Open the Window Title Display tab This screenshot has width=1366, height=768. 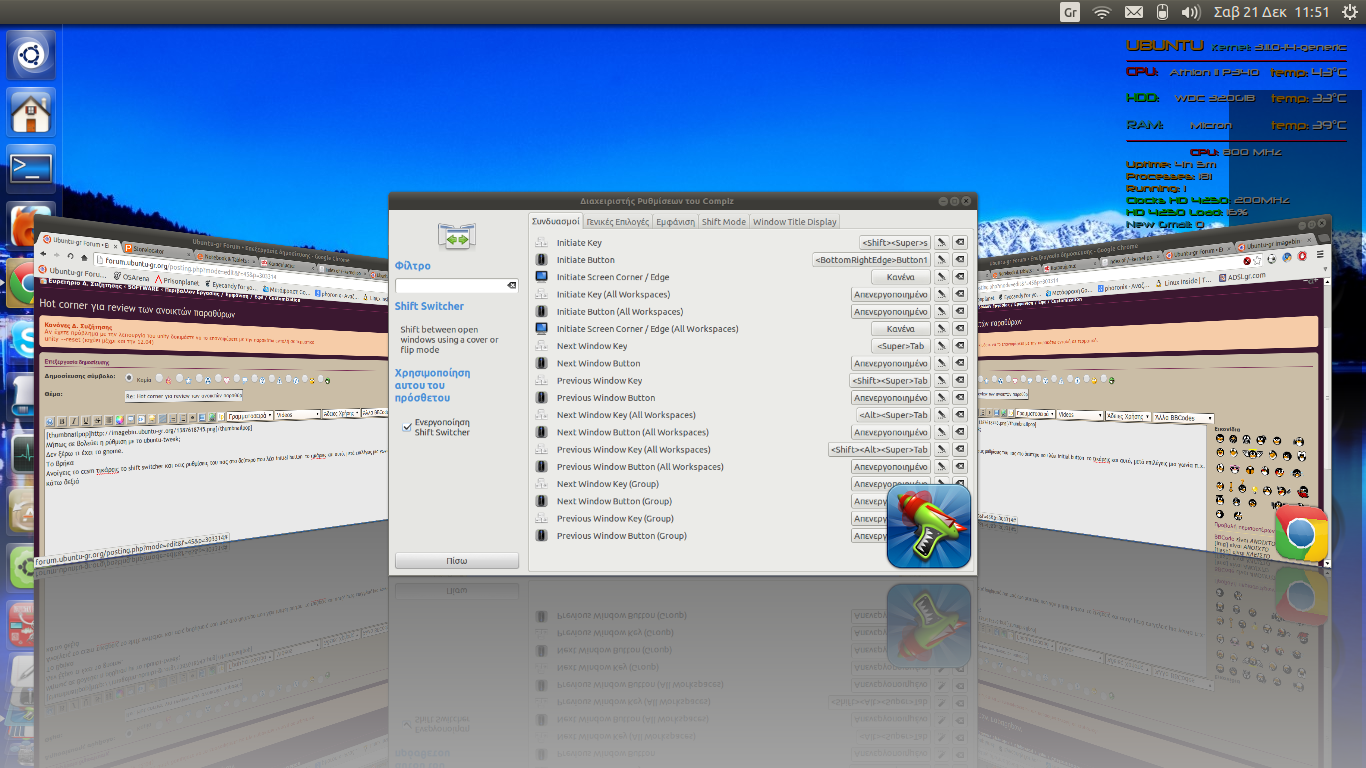click(794, 222)
